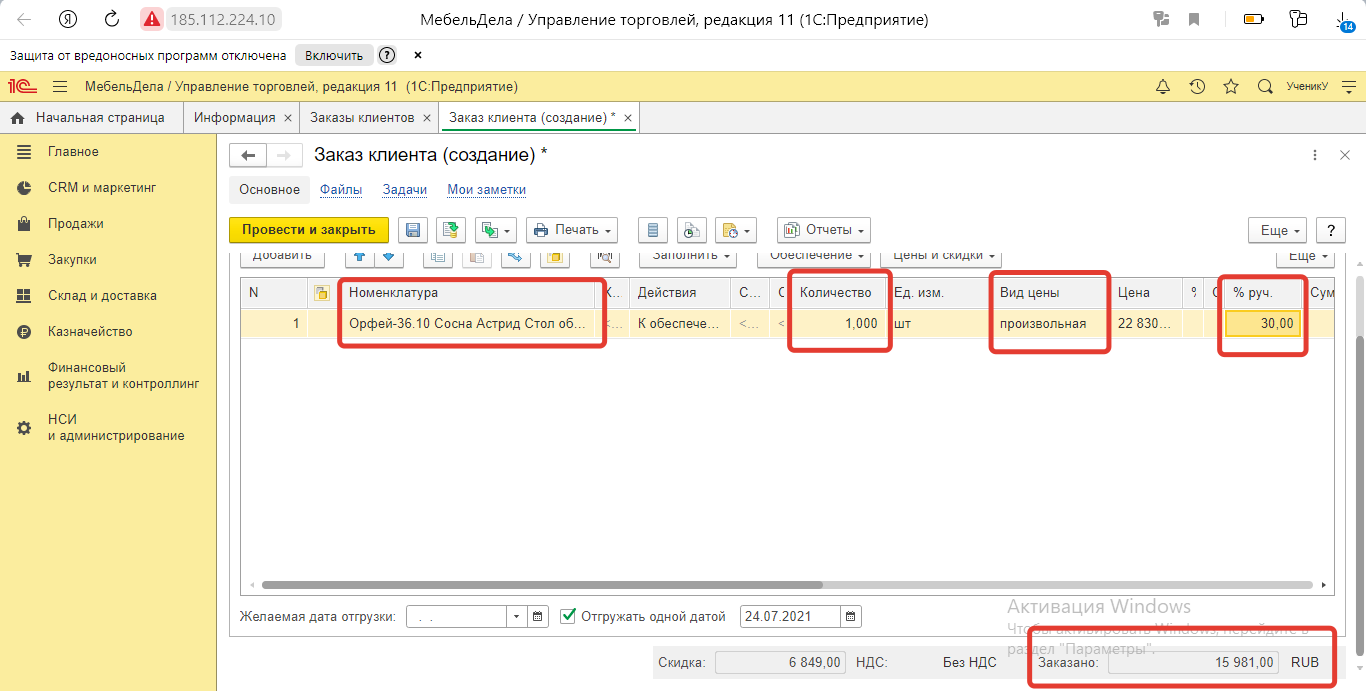Image resolution: width=1366 pixels, height=691 pixels.
Task: Dismiss the malware protection notice bar
Action: 418,55
